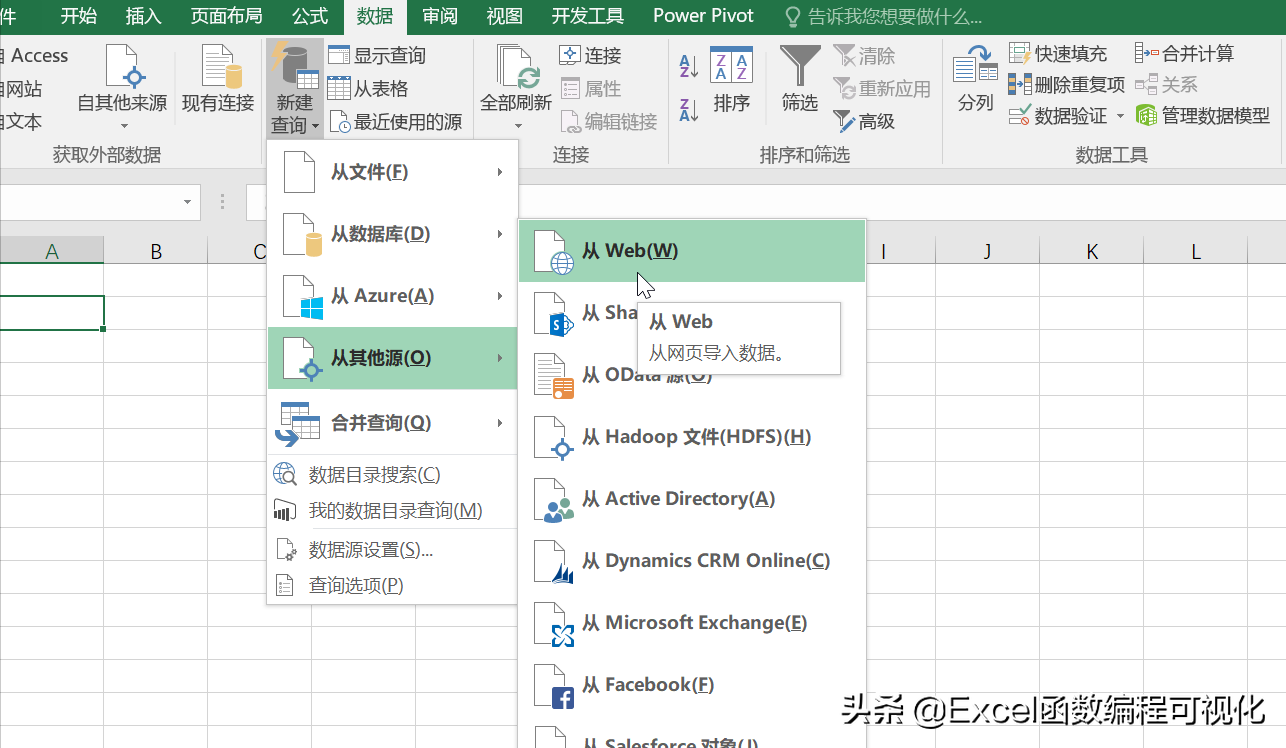Screen dimensions: 1286x748
Task: Click 数据验证 button
Action: coord(1058,116)
